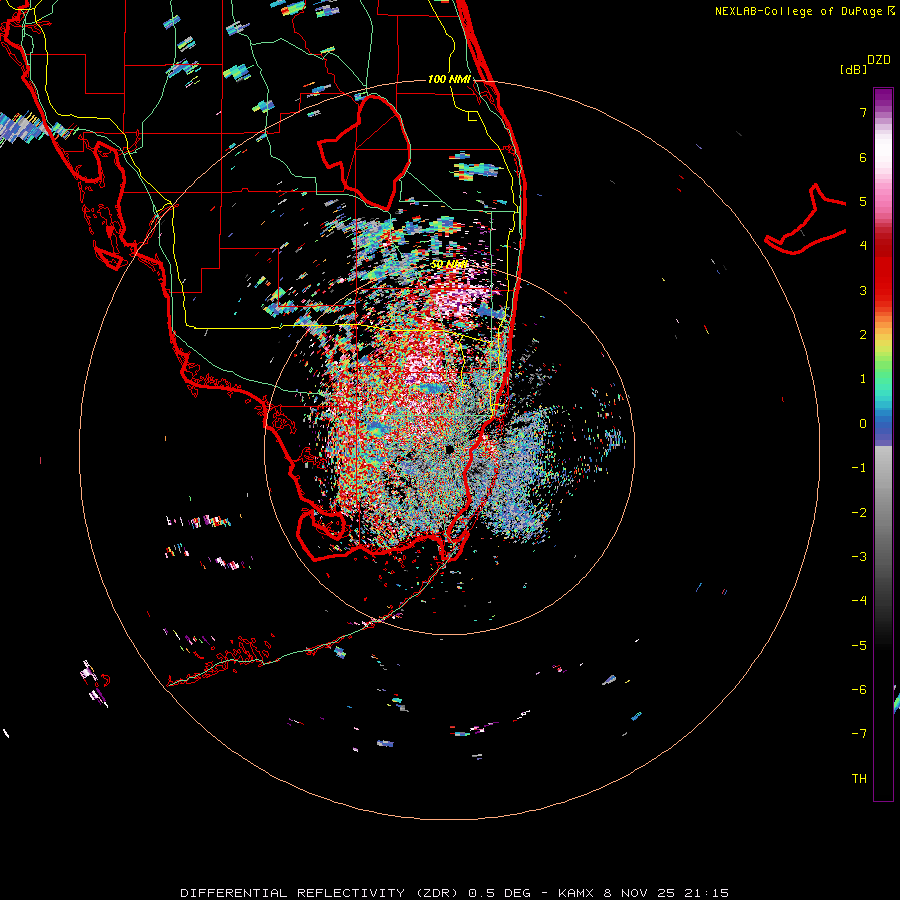Click the purple top of the color bar

tap(883, 98)
